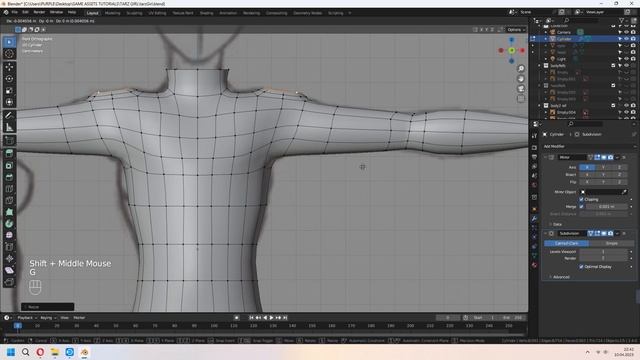
Task: Open the Render menu
Action: (39, 13)
